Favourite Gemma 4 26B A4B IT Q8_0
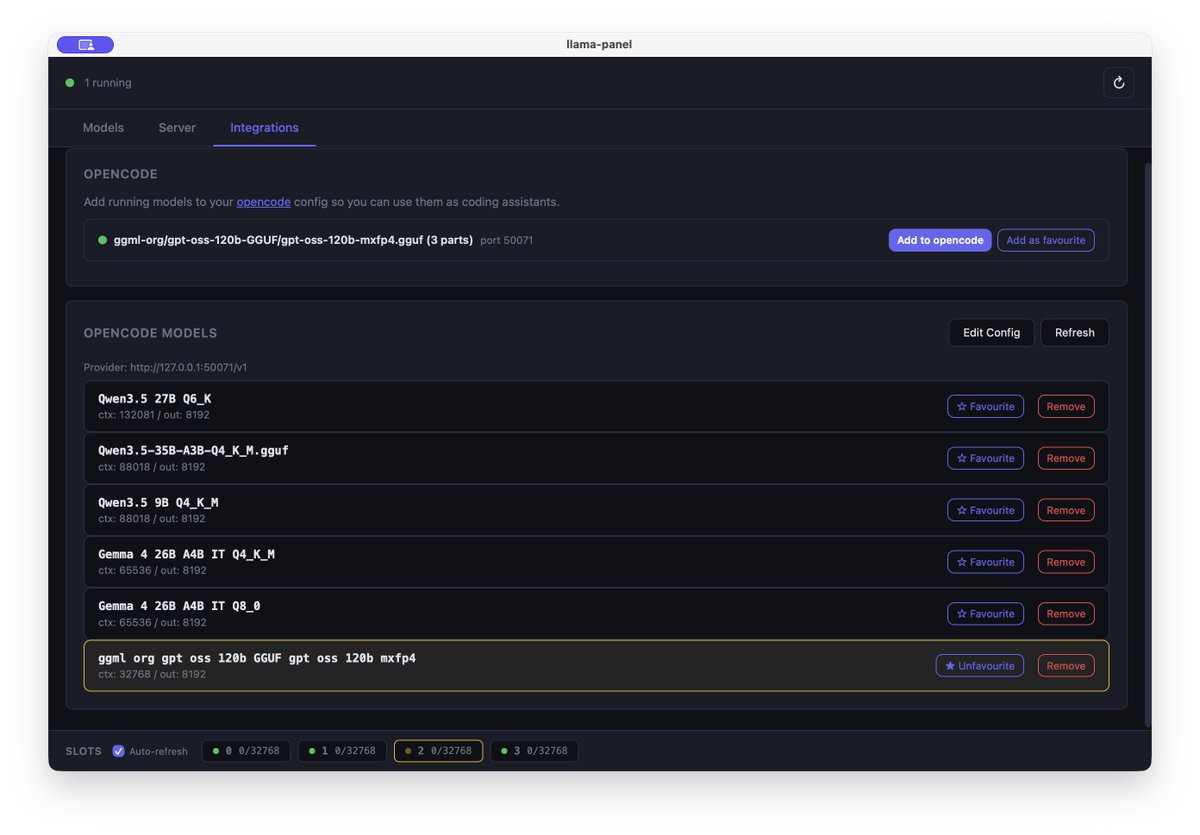This screenshot has height=835, width=1200. coord(986,614)
